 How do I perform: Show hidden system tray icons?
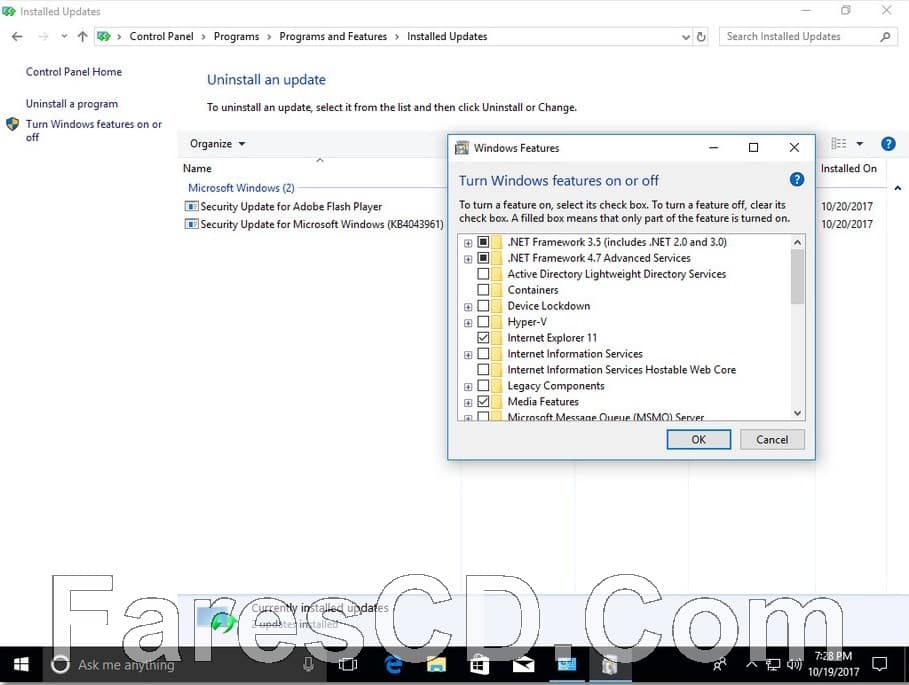[751, 664]
